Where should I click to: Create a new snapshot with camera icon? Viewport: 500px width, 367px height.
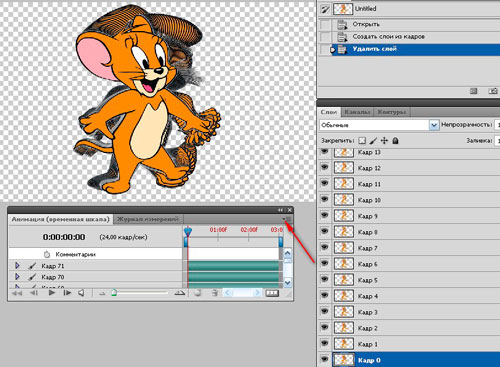click(493, 91)
